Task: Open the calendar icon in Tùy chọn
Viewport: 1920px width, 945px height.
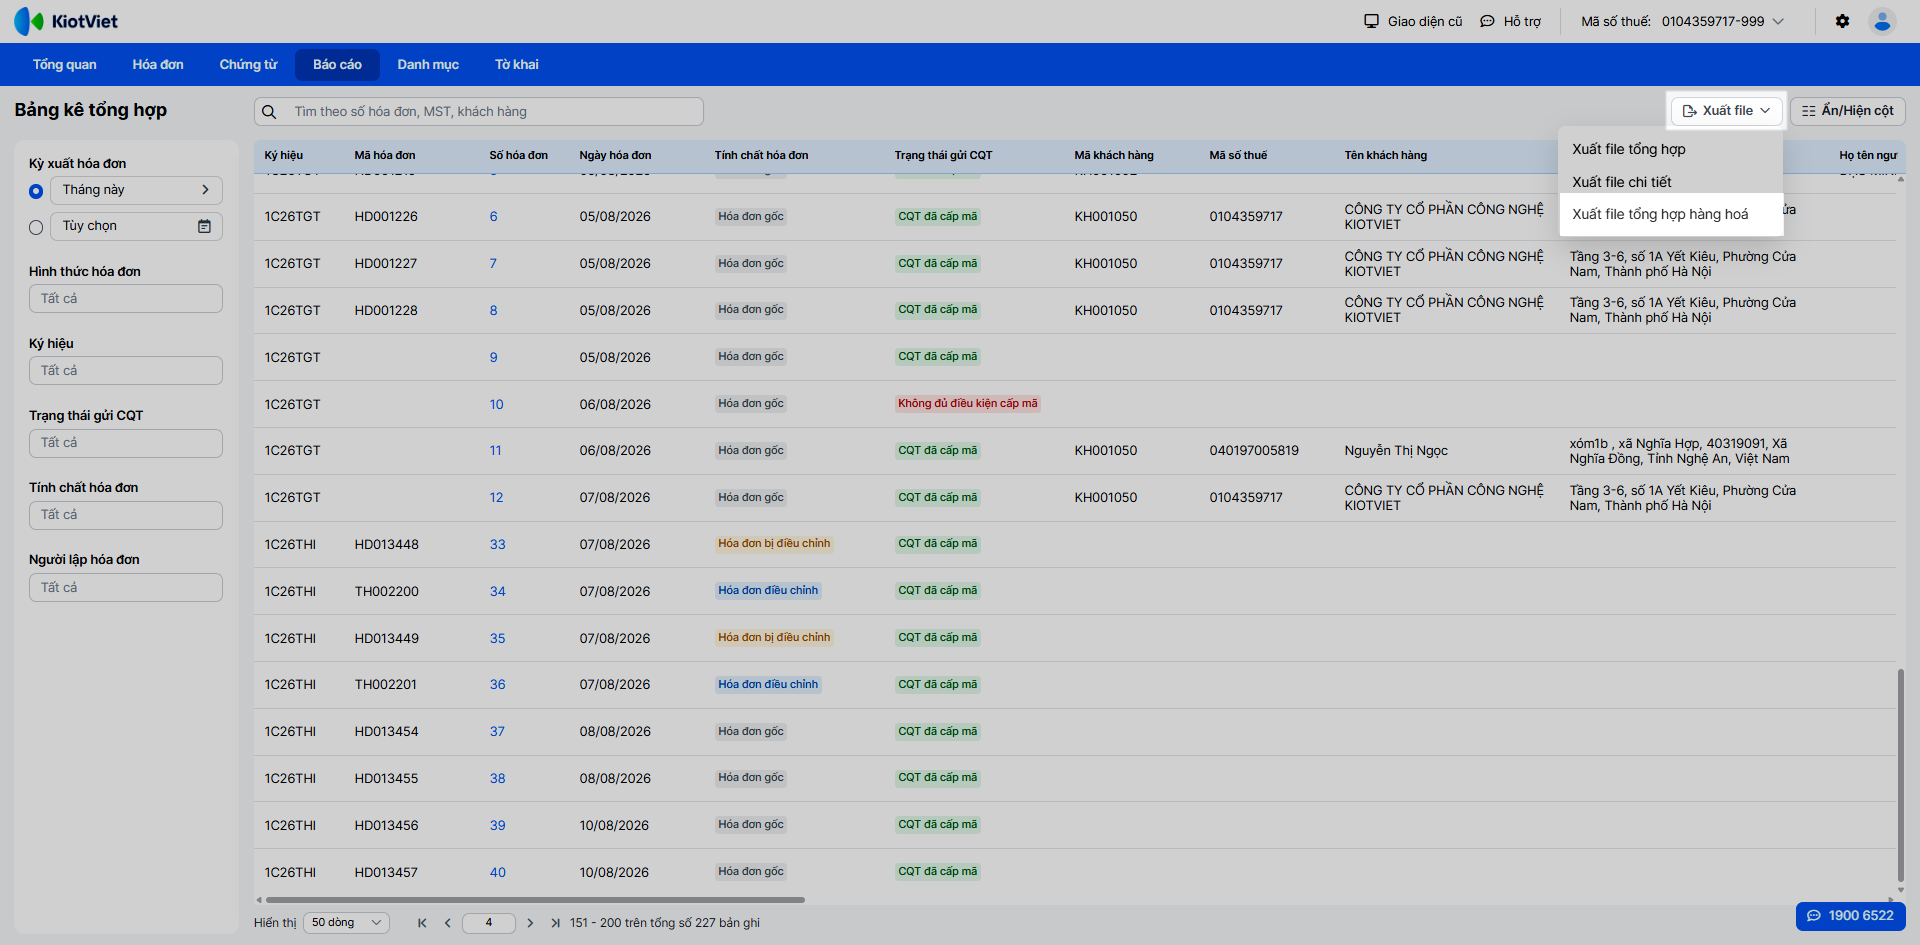Action: coord(204,226)
